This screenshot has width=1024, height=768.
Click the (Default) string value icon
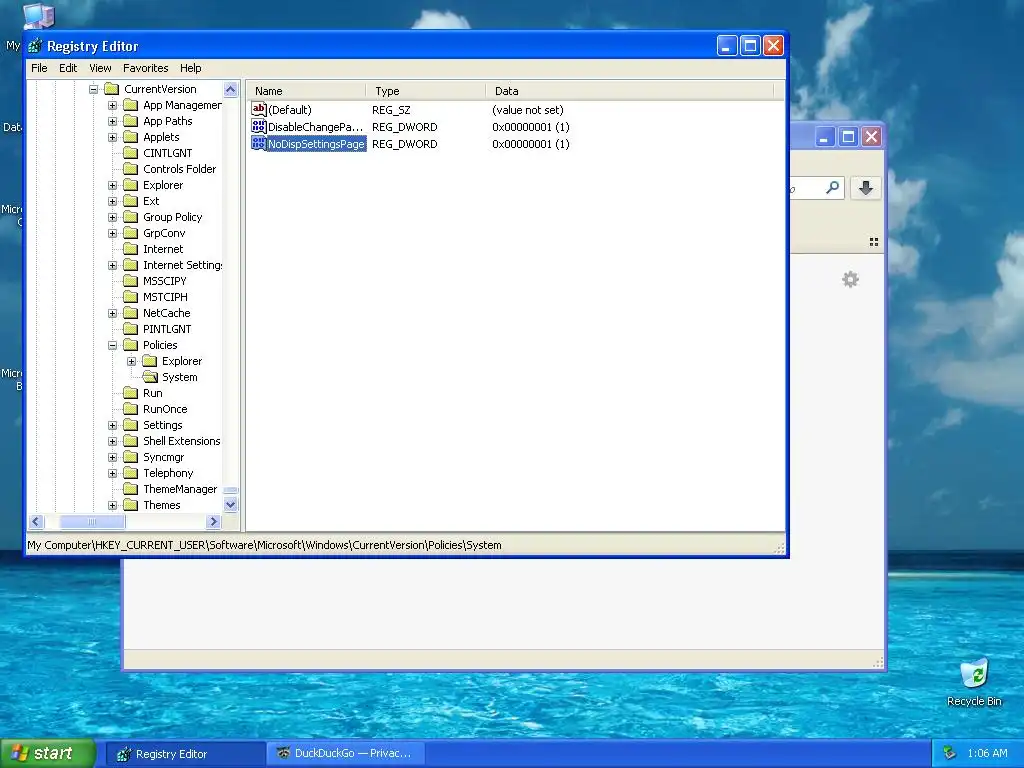pos(259,109)
